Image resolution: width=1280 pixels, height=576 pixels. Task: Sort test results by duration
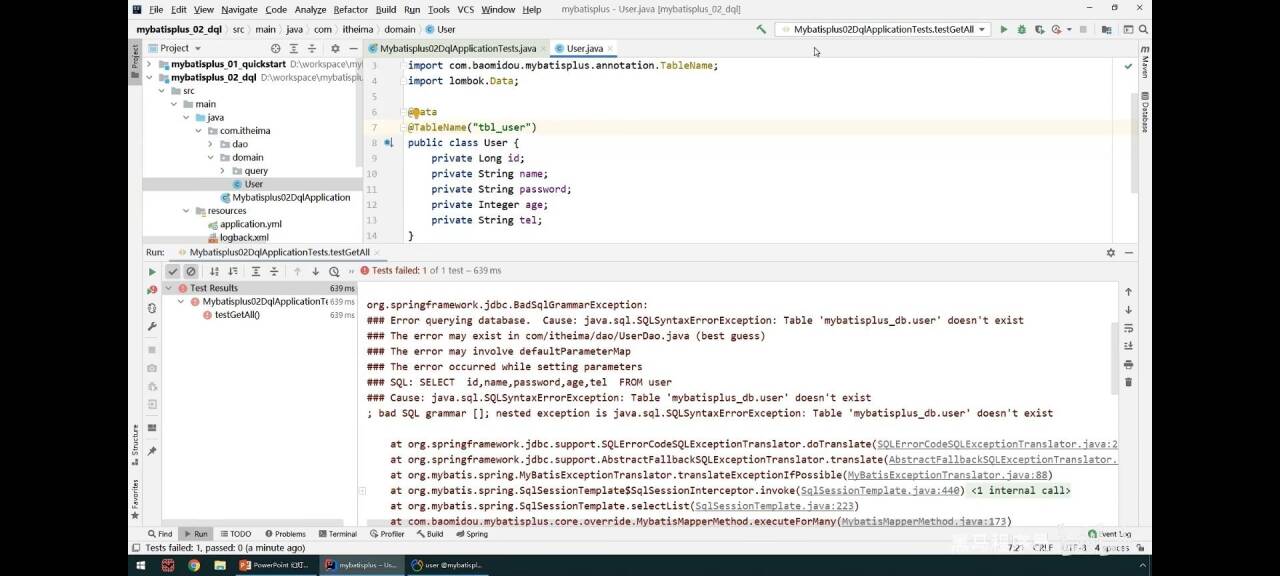[233, 271]
